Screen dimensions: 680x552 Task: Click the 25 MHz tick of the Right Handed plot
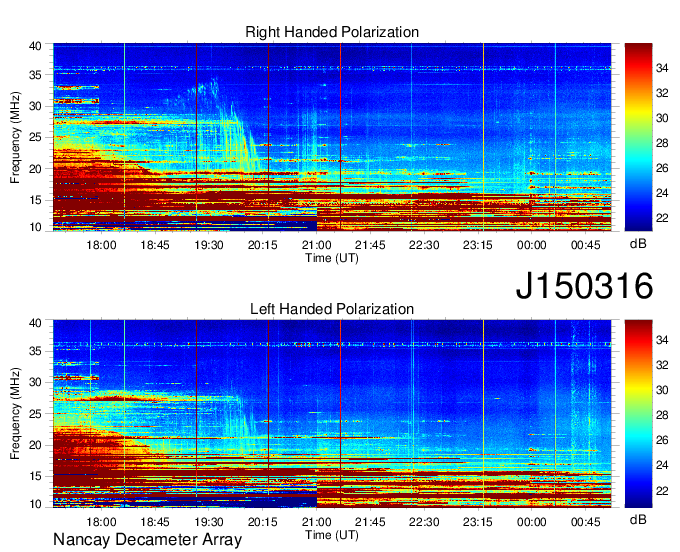(x=35, y=137)
